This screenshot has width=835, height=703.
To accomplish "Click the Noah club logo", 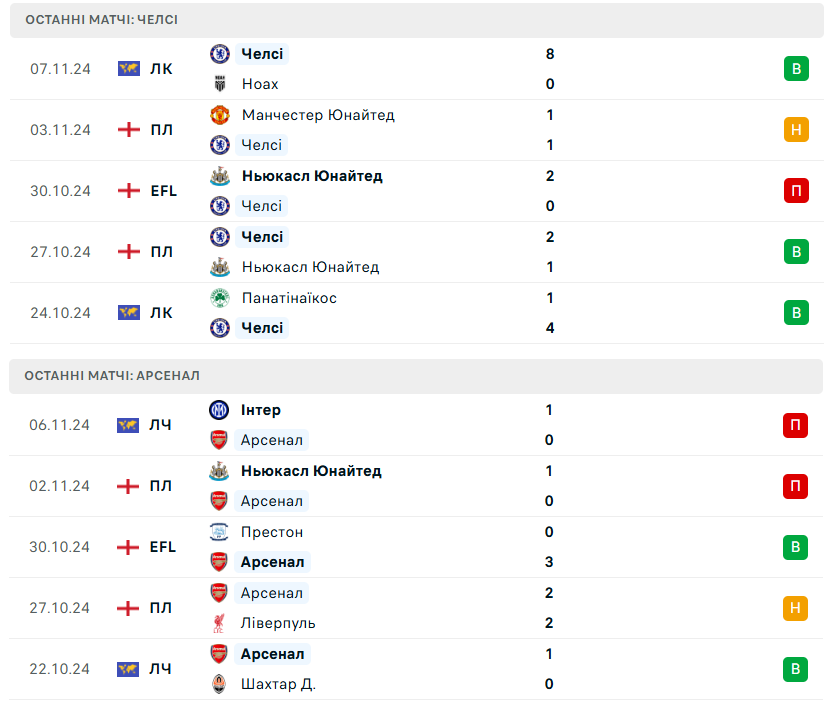I will (x=220, y=84).
